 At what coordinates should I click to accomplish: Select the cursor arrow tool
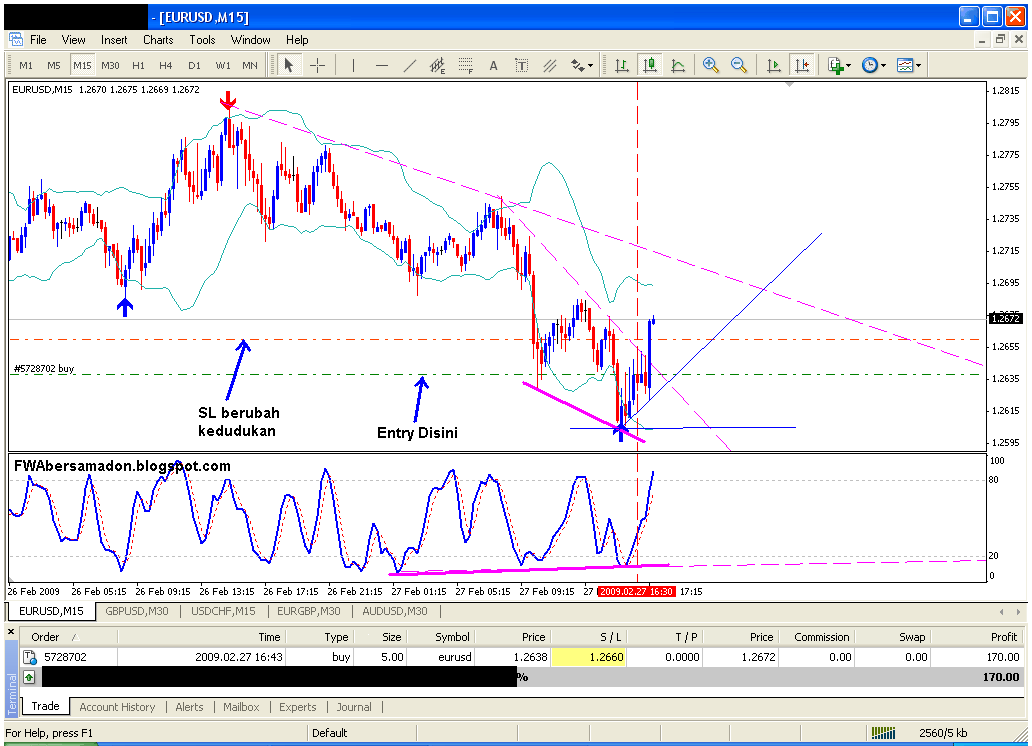point(288,65)
